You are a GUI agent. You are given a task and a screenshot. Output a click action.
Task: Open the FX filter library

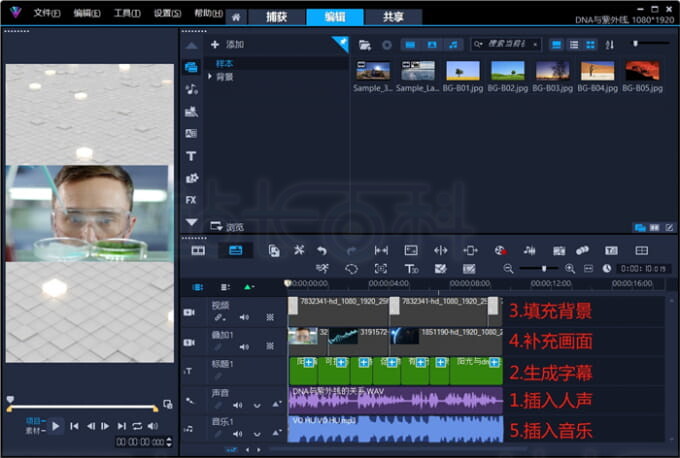[x=191, y=199]
